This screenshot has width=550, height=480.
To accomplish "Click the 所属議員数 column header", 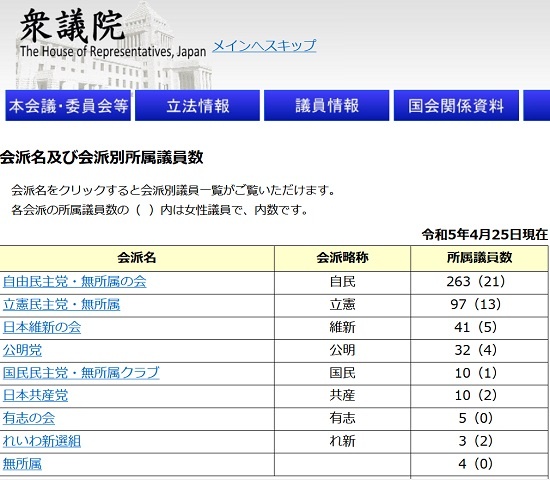I will click(x=479, y=258).
